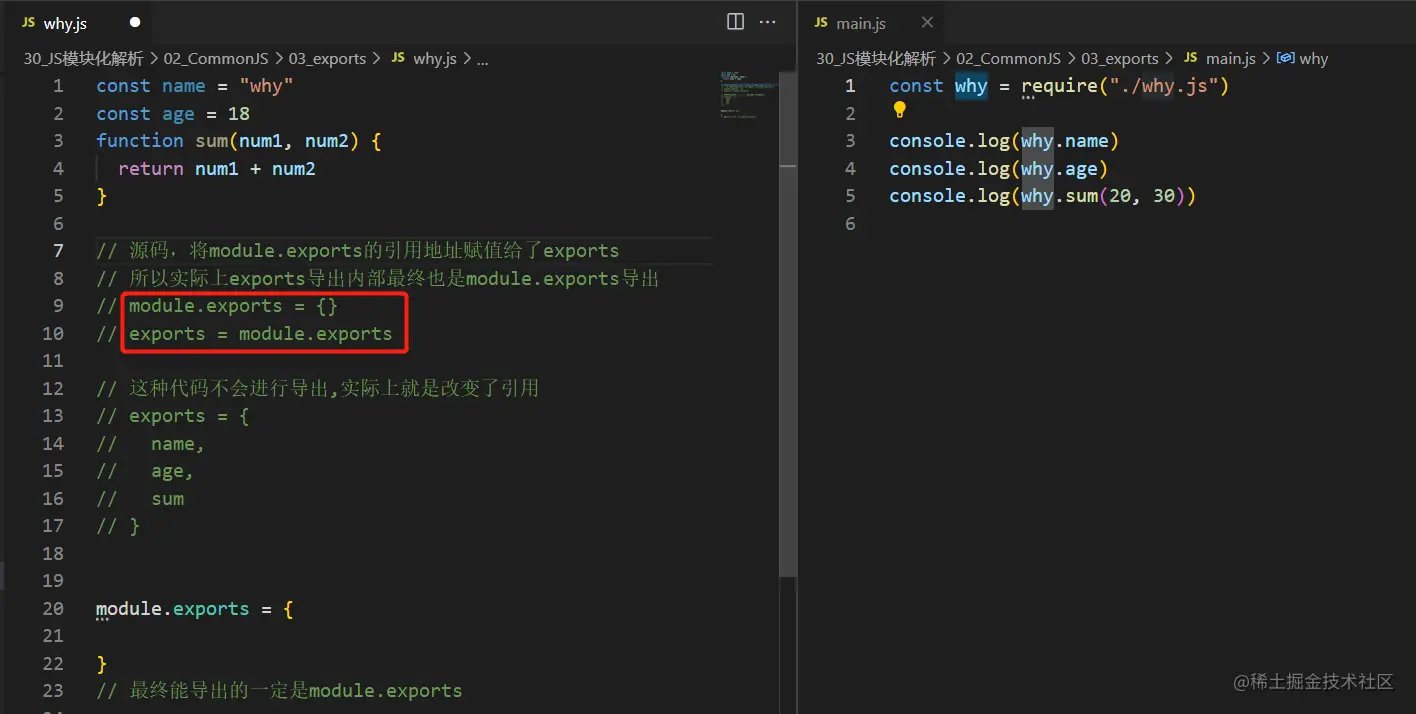Click the closing brace on line 22
Viewport: 1416px width, 714px height.
(101, 664)
